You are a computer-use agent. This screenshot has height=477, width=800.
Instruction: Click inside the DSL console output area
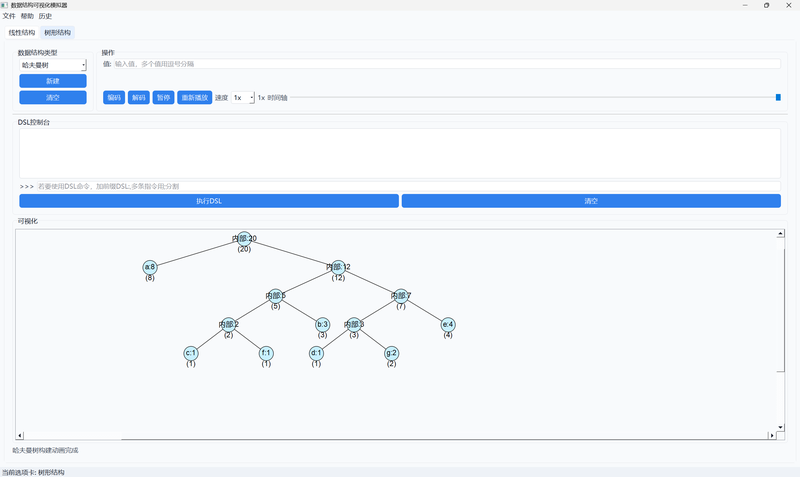click(400, 153)
